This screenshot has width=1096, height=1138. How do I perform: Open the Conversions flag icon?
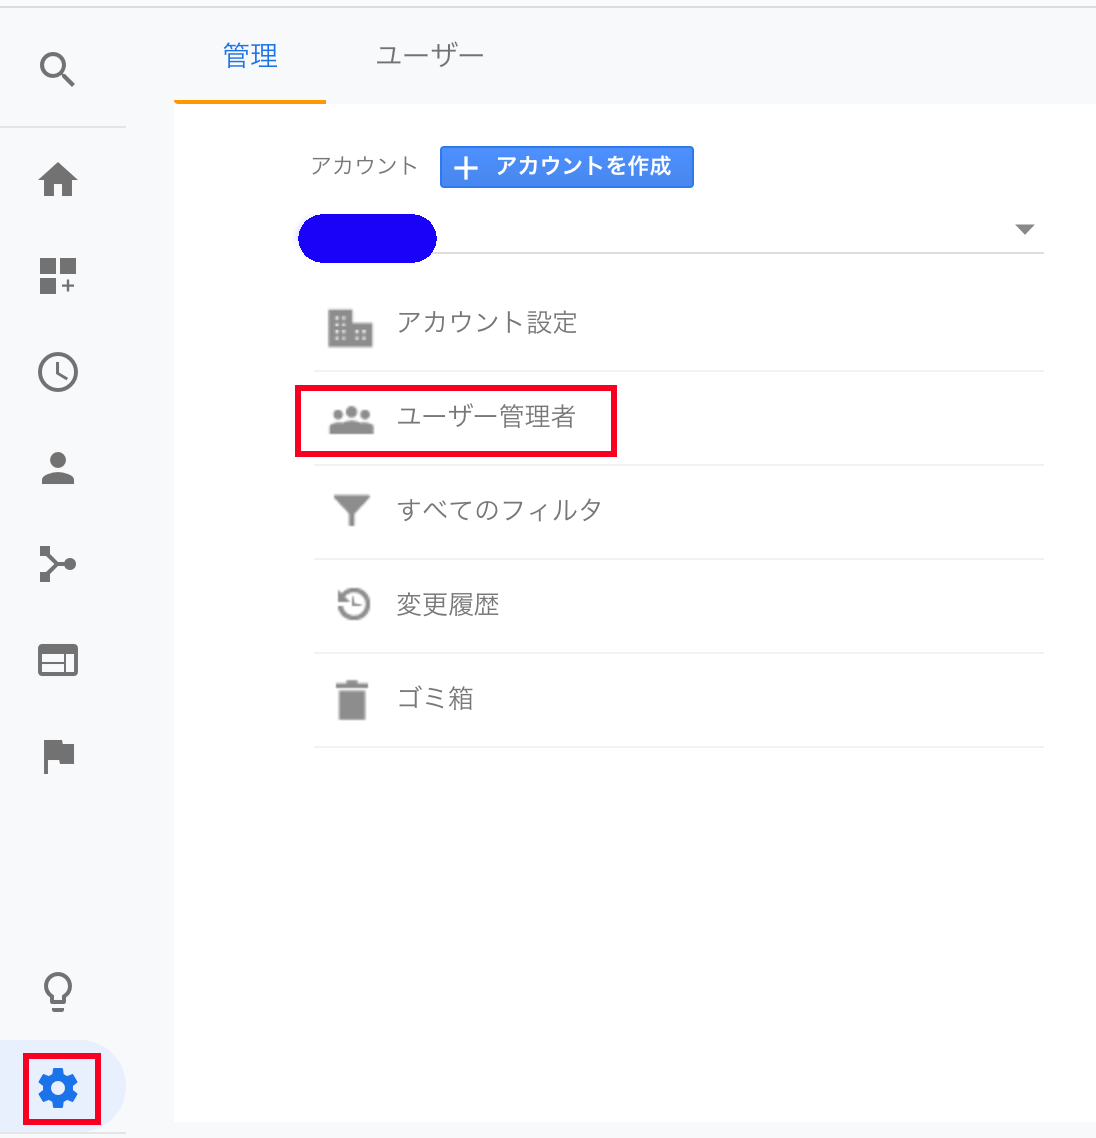(58, 756)
